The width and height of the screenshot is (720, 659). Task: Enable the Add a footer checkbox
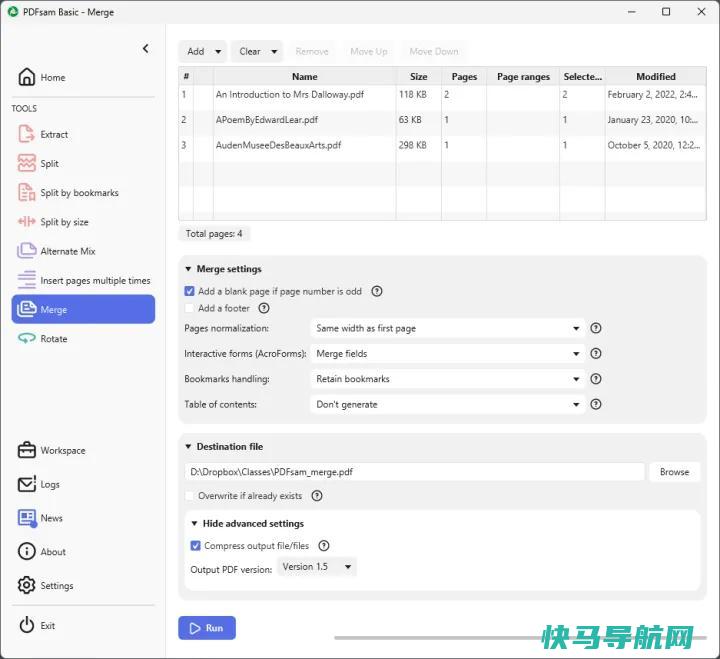[189, 308]
